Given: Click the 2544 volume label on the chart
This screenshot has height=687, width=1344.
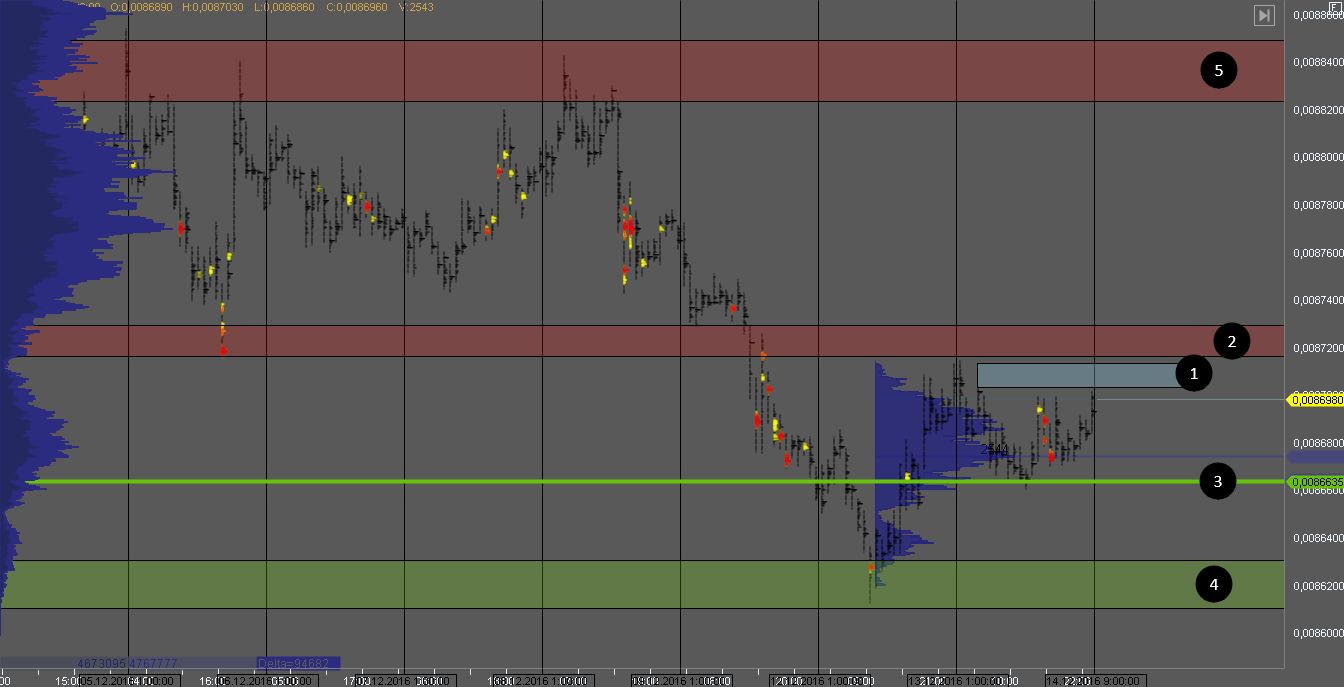Looking at the screenshot, I should point(994,450).
